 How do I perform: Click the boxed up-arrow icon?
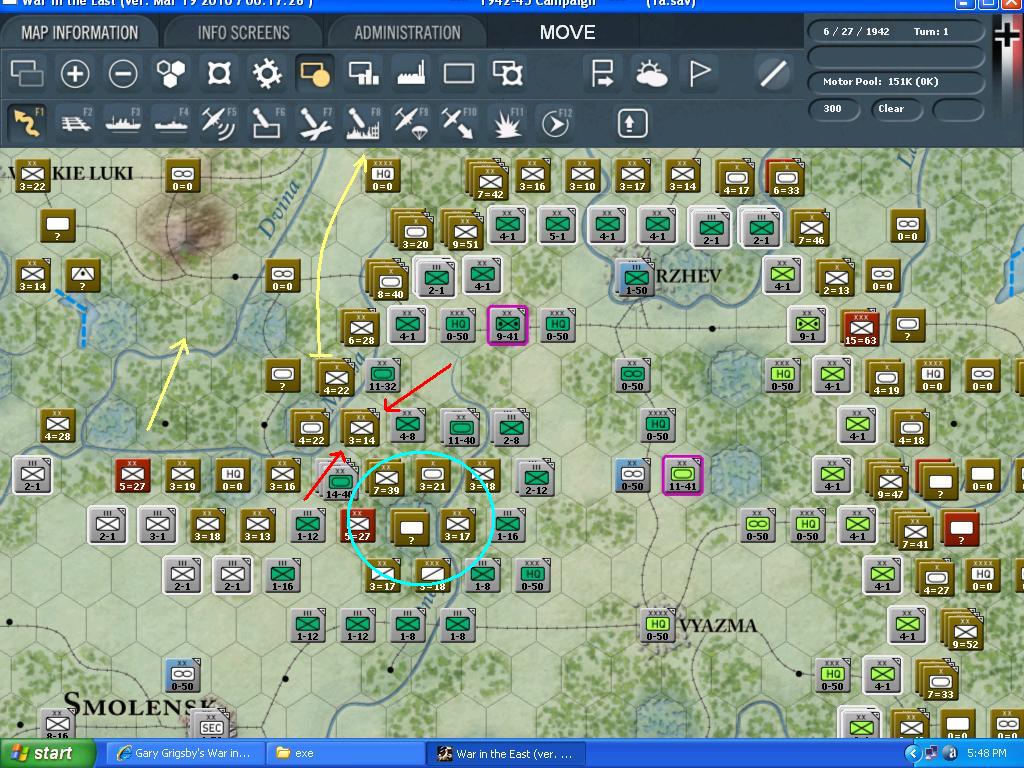click(632, 123)
